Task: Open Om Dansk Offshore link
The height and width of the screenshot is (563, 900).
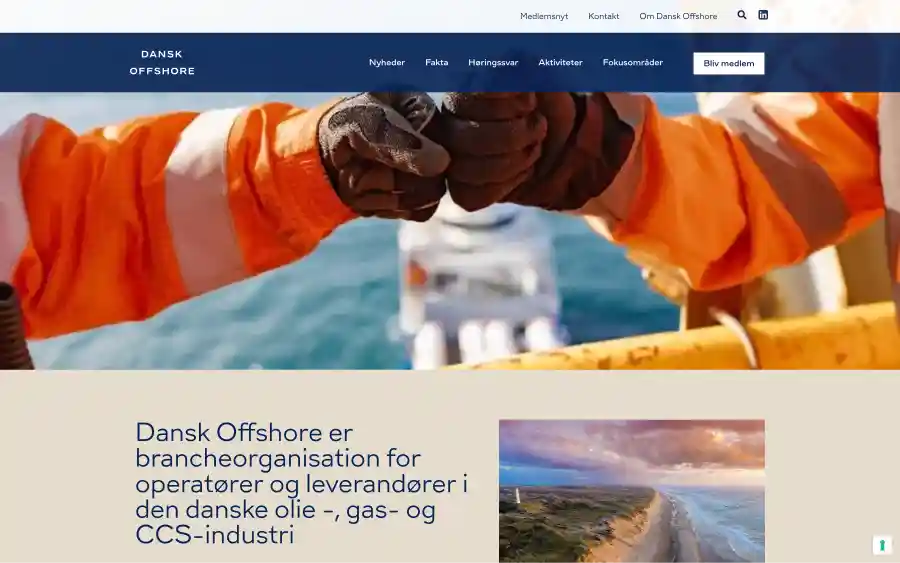Action: point(678,16)
